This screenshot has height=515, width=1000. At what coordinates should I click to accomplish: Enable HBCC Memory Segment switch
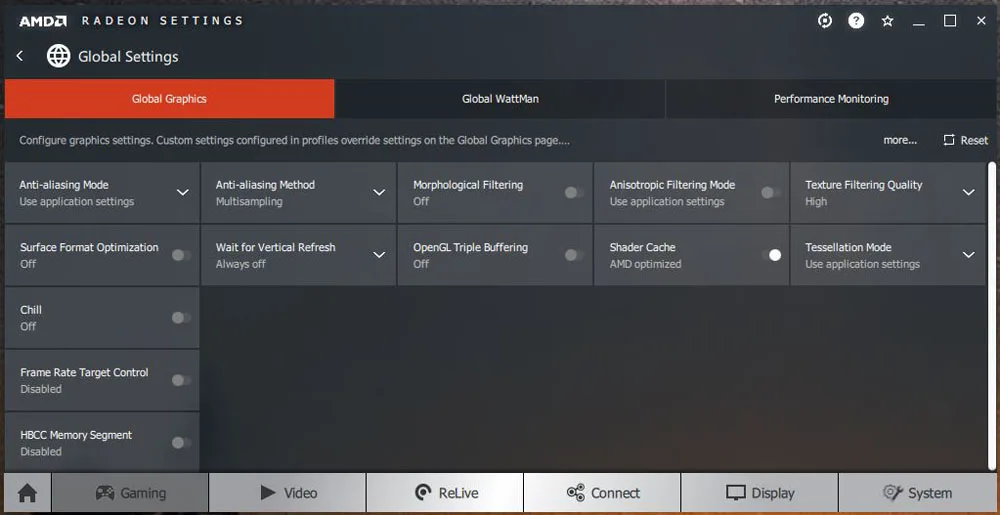click(x=181, y=442)
